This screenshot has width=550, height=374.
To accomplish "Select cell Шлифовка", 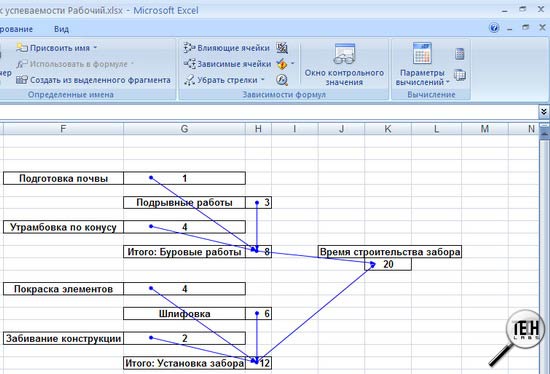I will pos(185,313).
